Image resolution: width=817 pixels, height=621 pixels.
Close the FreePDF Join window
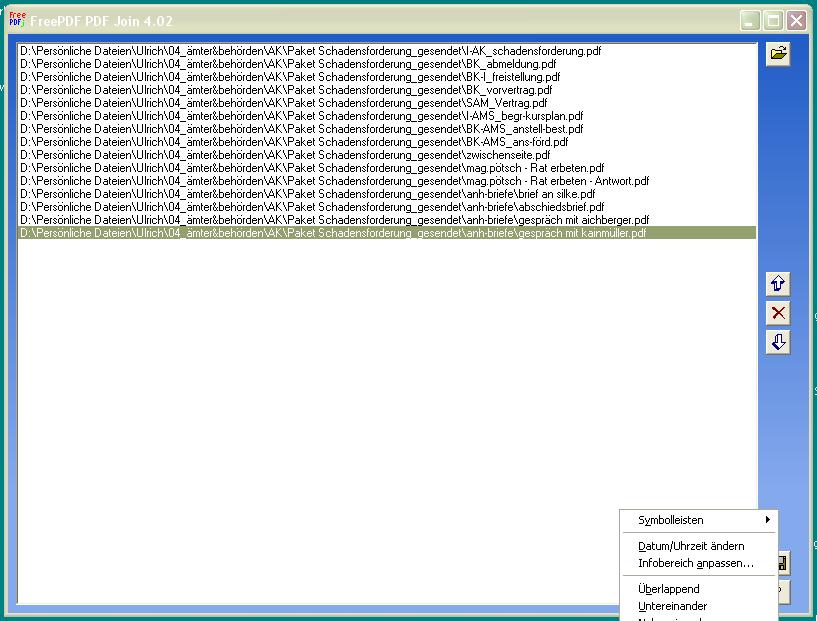[797, 21]
